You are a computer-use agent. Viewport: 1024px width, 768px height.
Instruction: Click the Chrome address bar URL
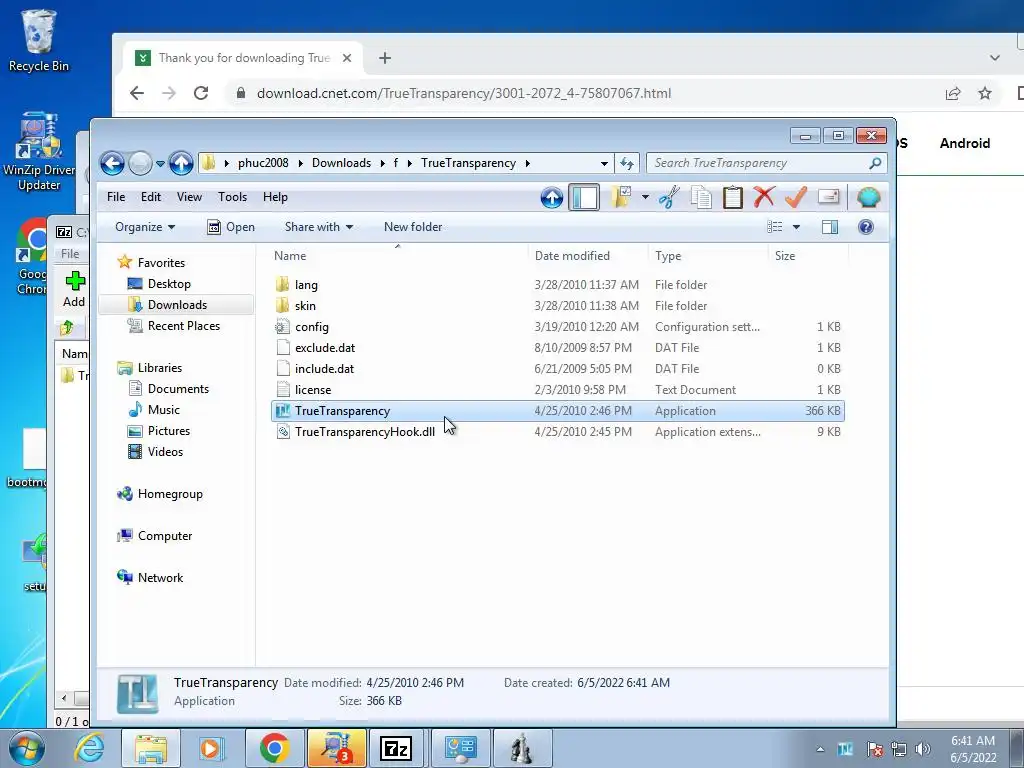point(464,93)
